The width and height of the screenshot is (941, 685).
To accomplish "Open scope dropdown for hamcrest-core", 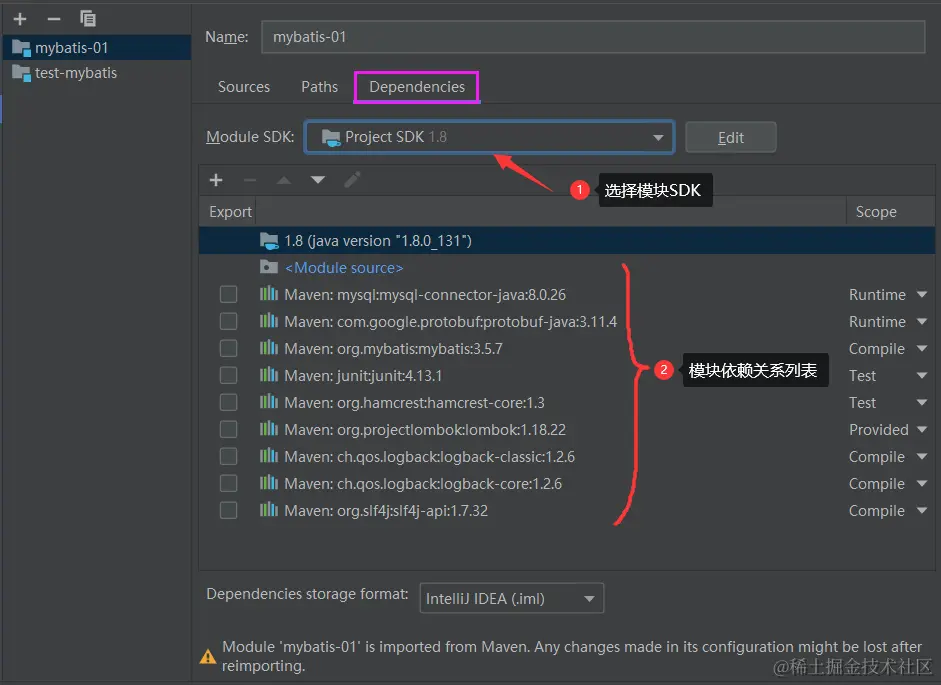I will [922, 403].
